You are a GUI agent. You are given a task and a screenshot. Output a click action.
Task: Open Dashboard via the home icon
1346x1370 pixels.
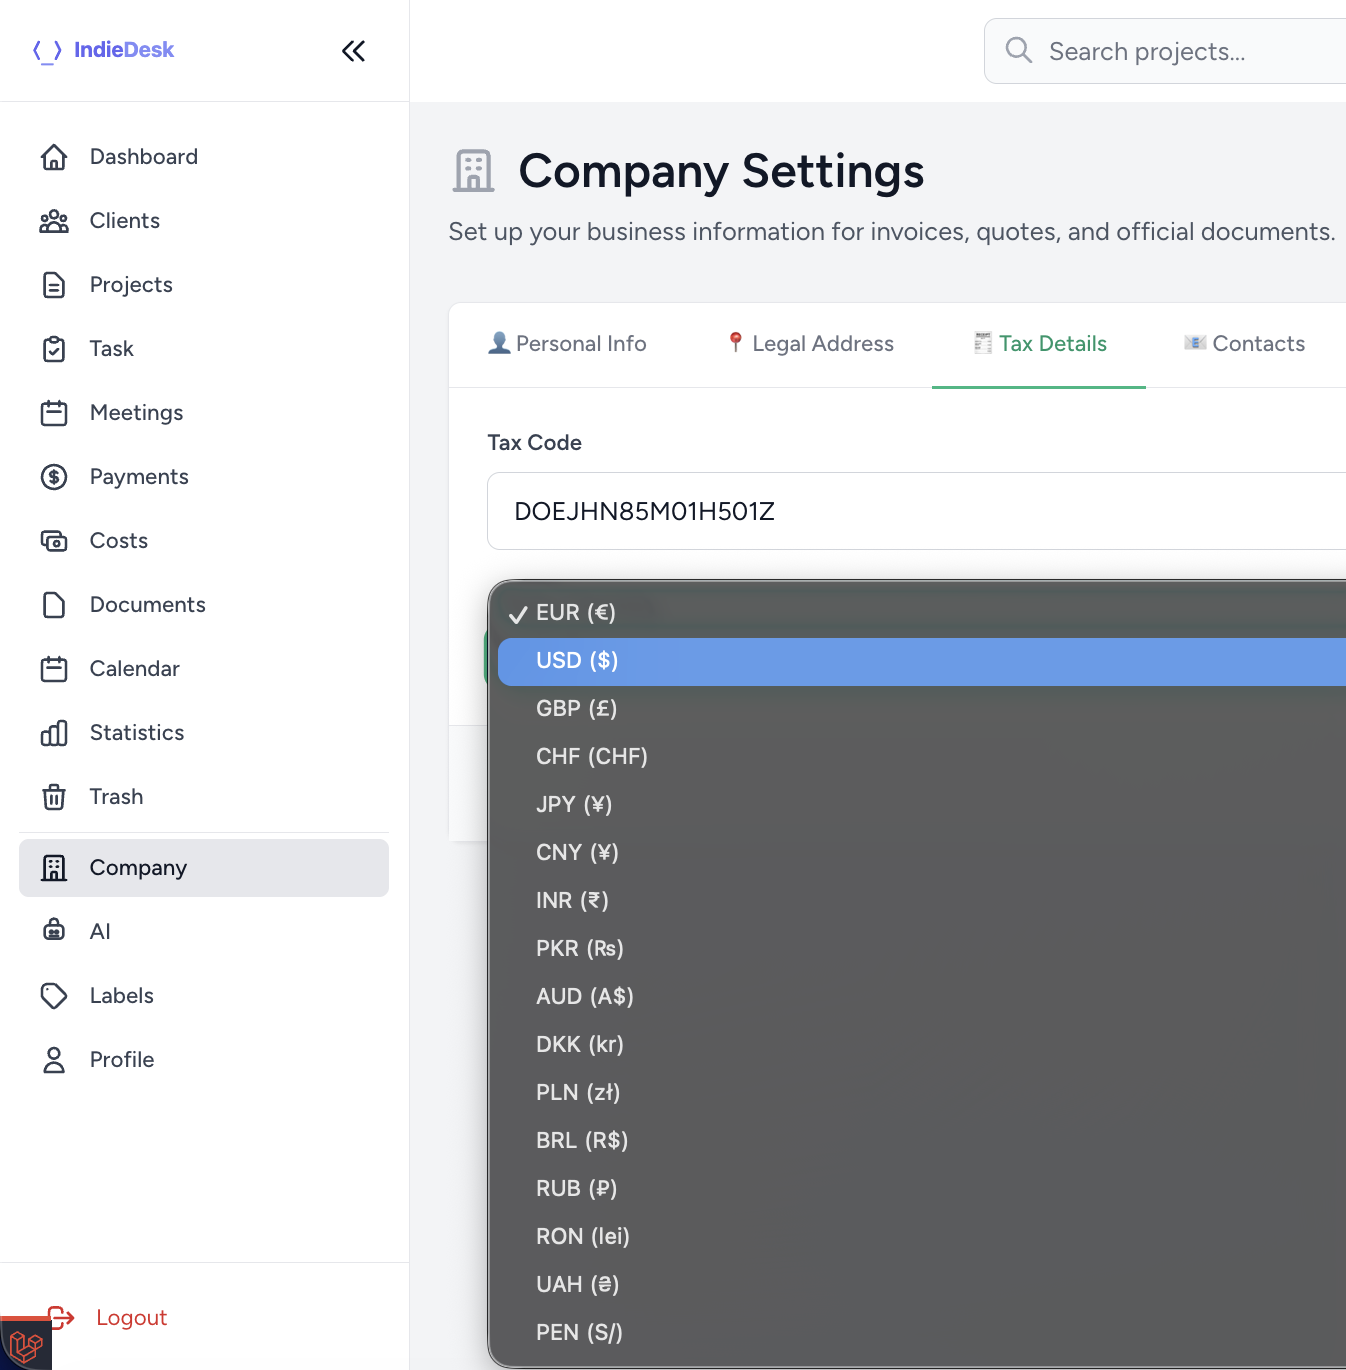click(54, 157)
